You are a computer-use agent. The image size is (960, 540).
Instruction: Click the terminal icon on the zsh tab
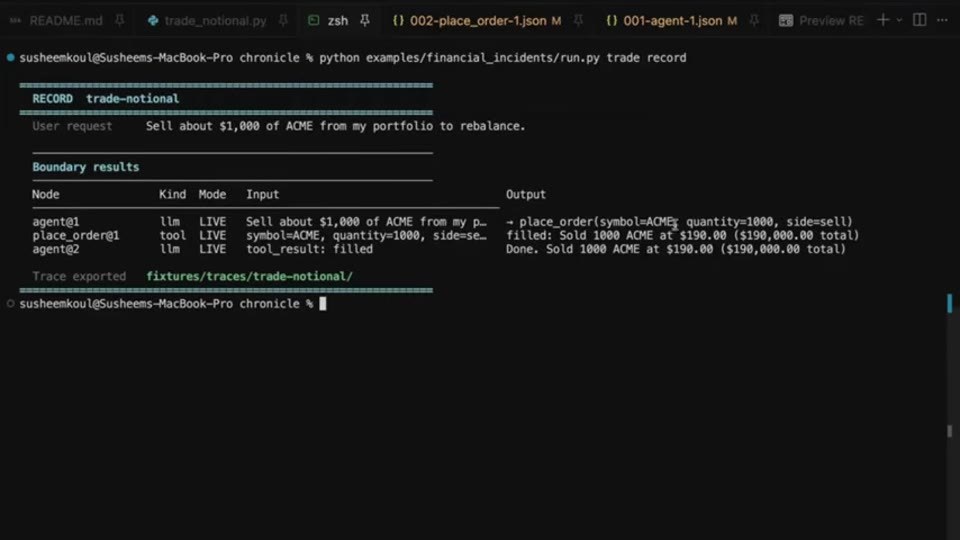pyautogui.click(x=313, y=21)
